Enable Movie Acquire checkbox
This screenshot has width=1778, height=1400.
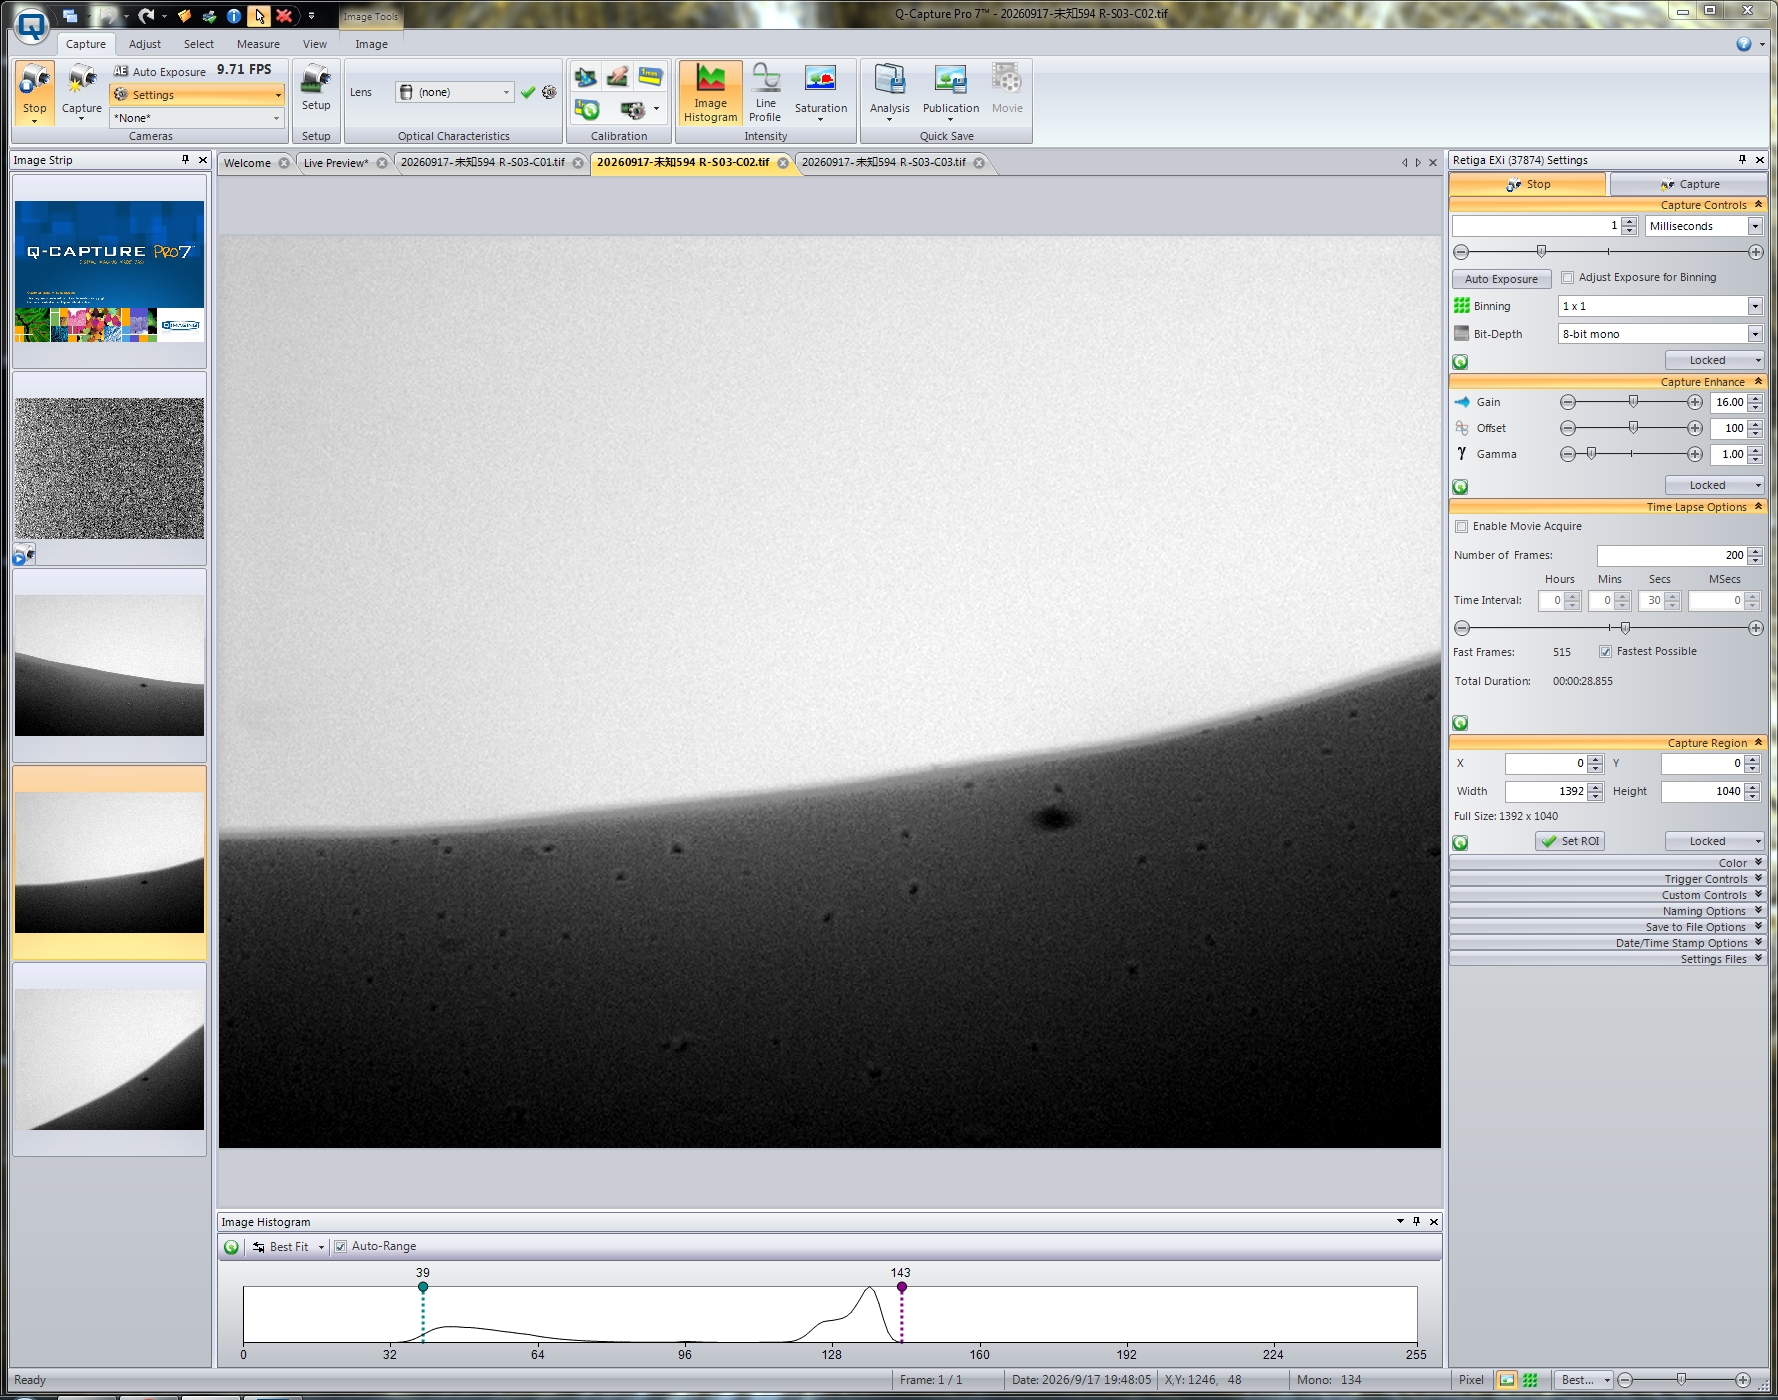(x=1461, y=527)
